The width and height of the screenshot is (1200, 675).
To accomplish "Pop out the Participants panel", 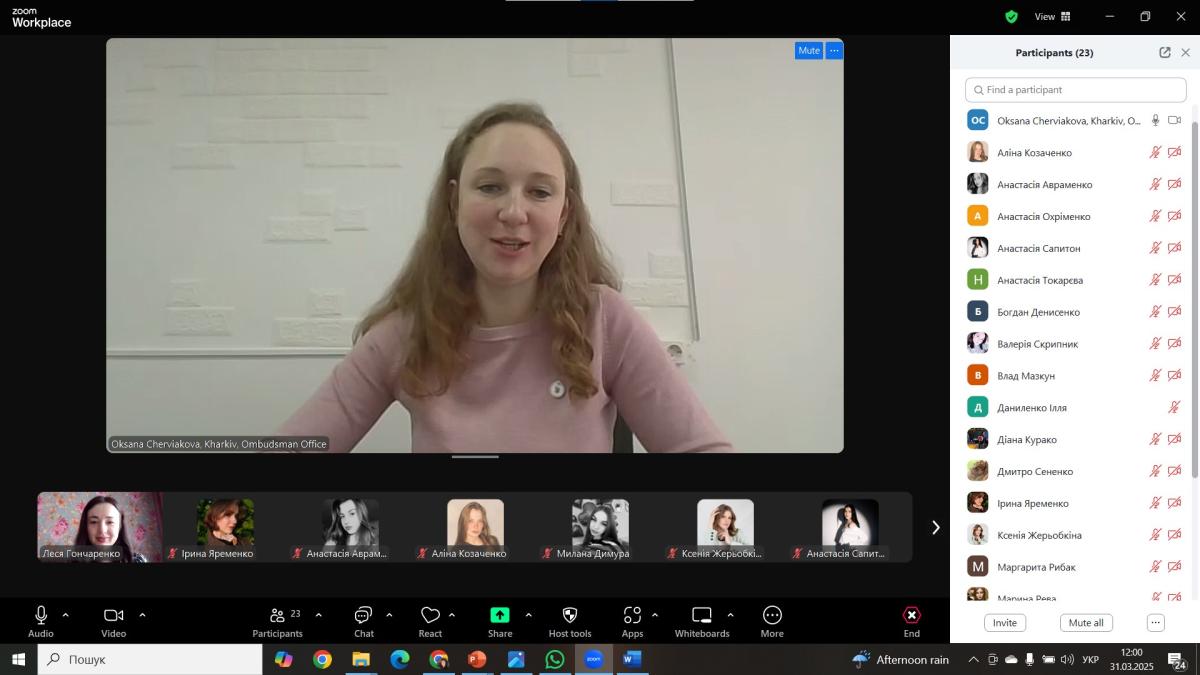I will coord(1164,53).
